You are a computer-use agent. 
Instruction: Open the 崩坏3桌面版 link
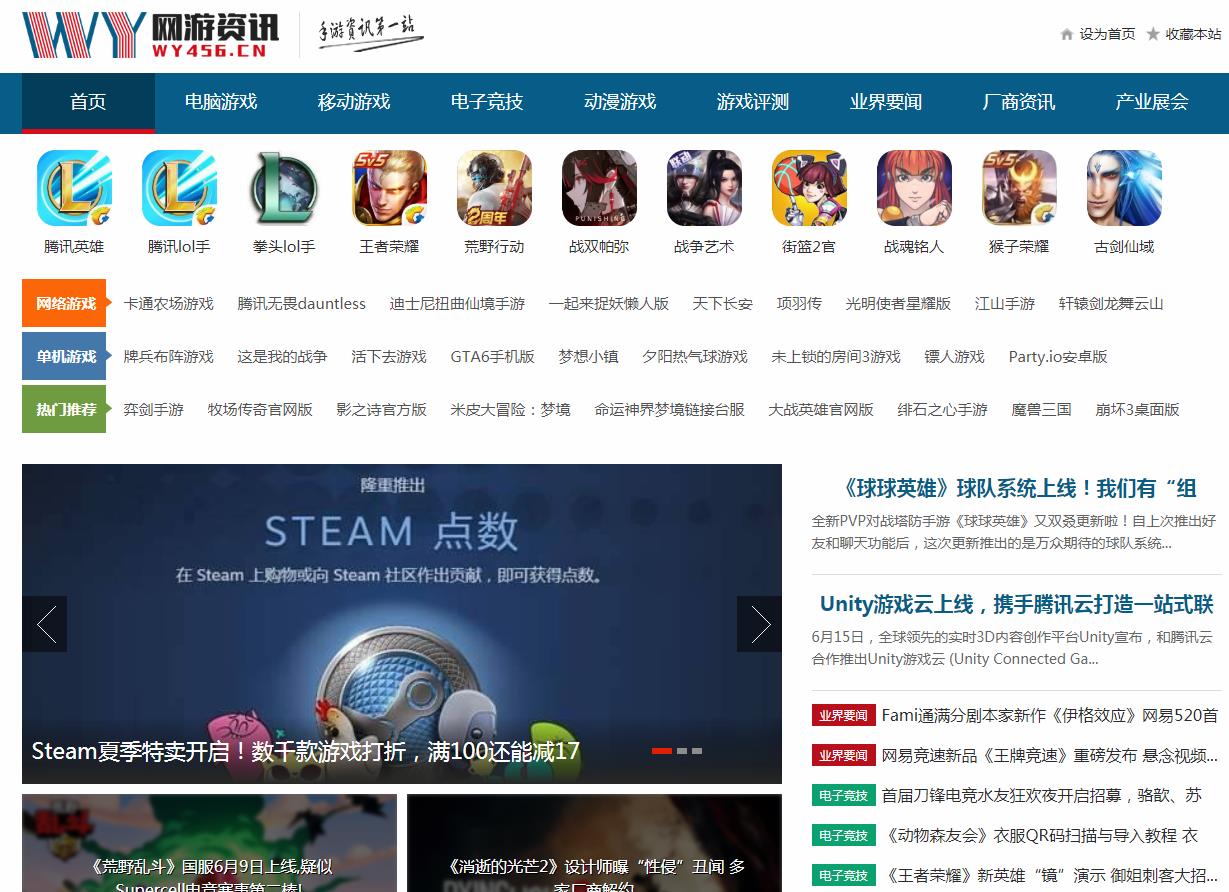(1138, 410)
